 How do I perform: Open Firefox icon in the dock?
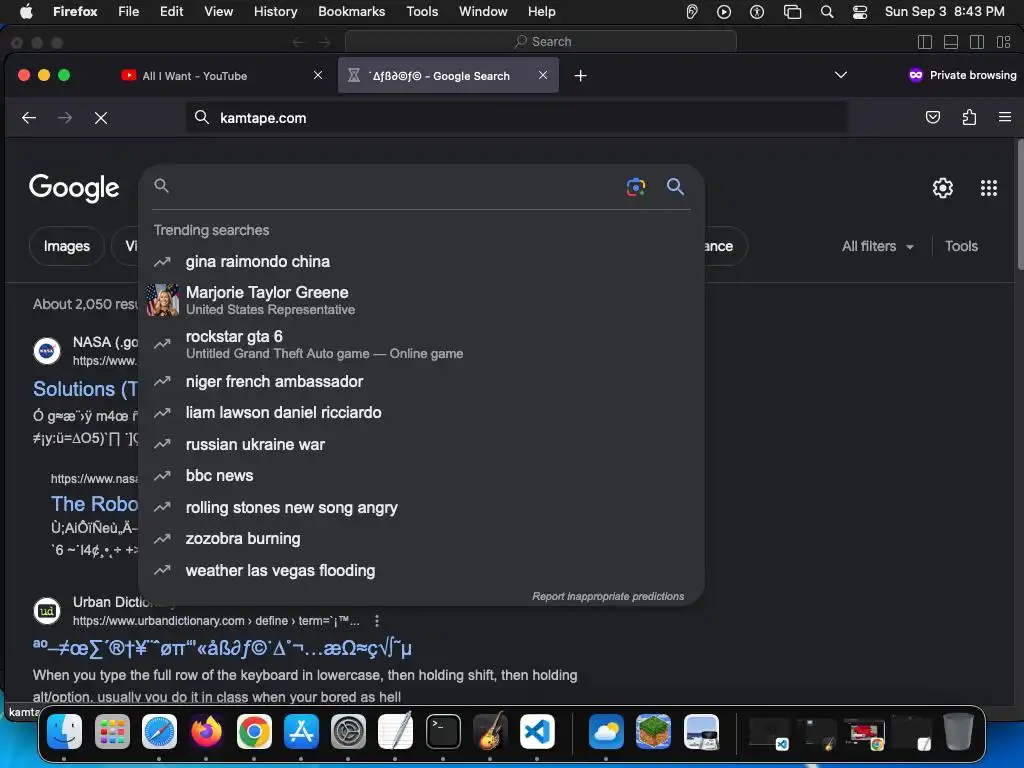(x=206, y=731)
